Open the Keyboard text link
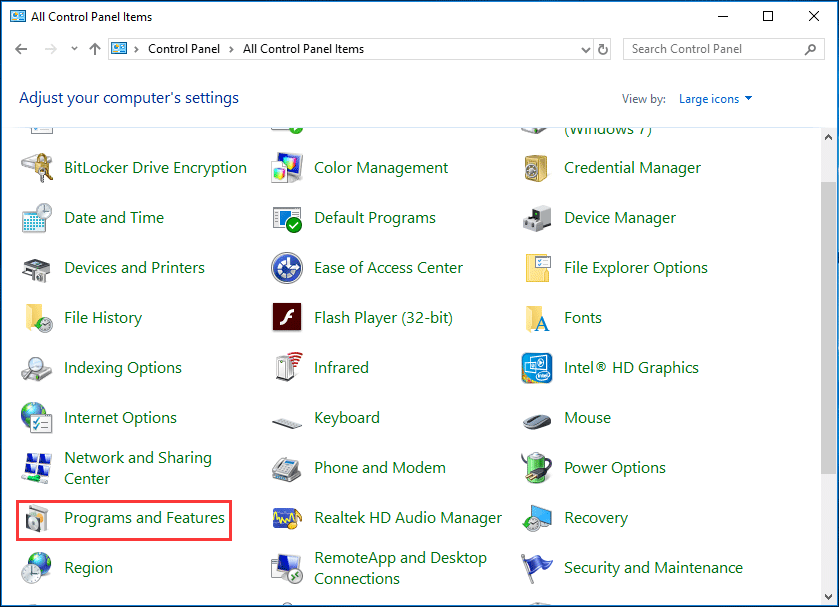Screen dimensions: 839x607 pyautogui.click(x=347, y=418)
